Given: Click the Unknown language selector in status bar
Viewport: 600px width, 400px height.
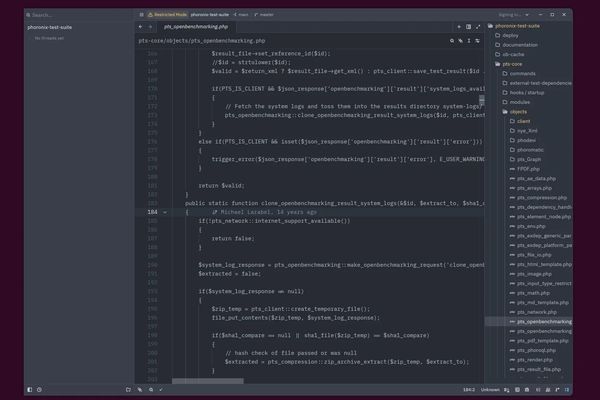Looking at the screenshot, I should tap(490, 390).
